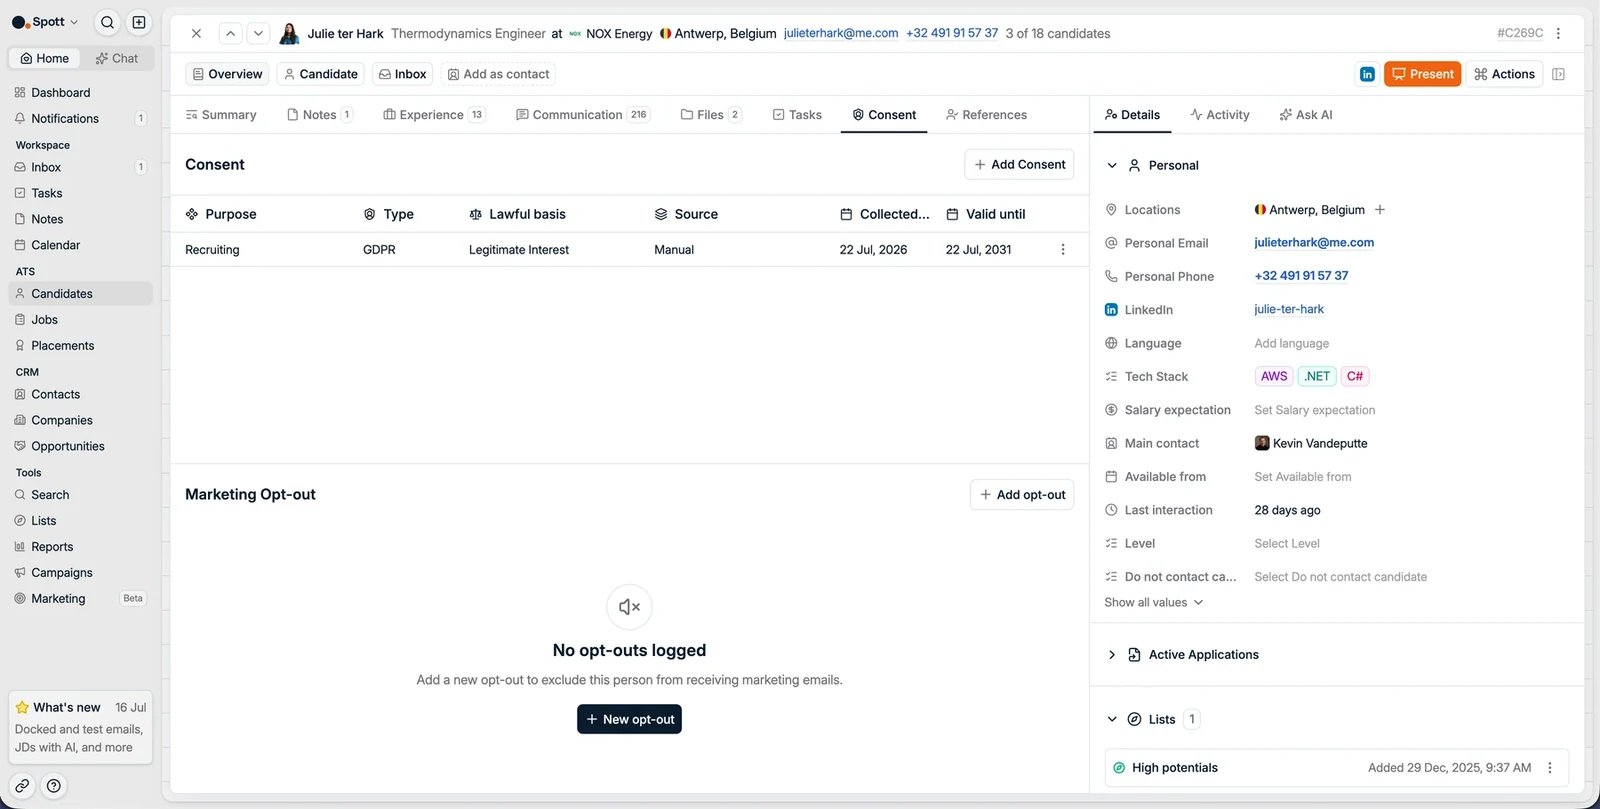Click the Kevin Vandeputte main contact
Viewport: 1600px width, 809px height.
(1311, 444)
